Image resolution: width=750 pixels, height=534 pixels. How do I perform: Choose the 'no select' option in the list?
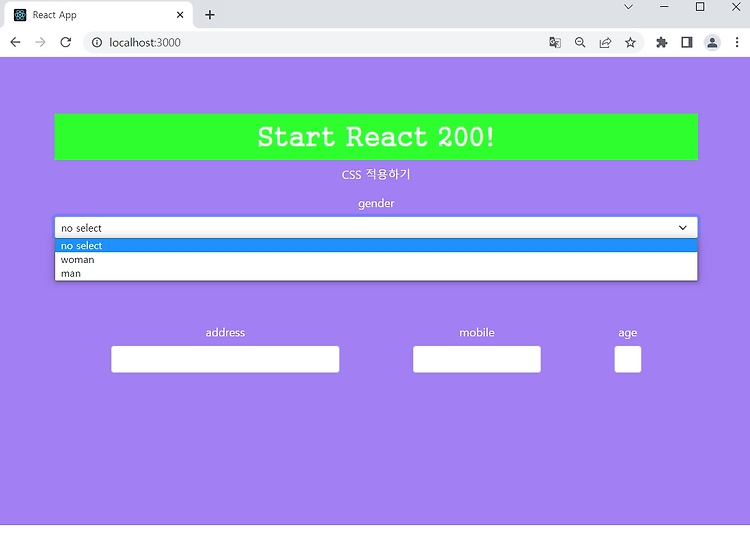click(x=376, y=245)
